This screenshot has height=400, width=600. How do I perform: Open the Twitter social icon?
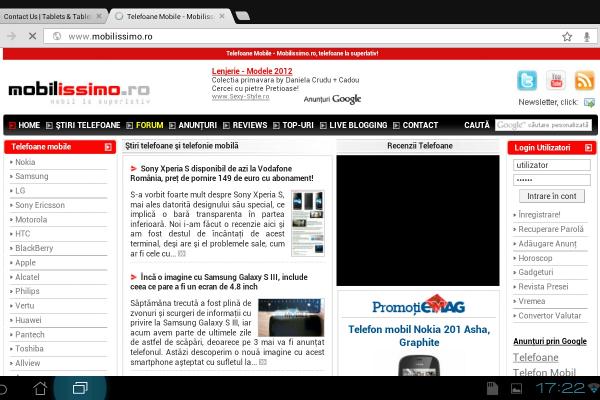527,80
